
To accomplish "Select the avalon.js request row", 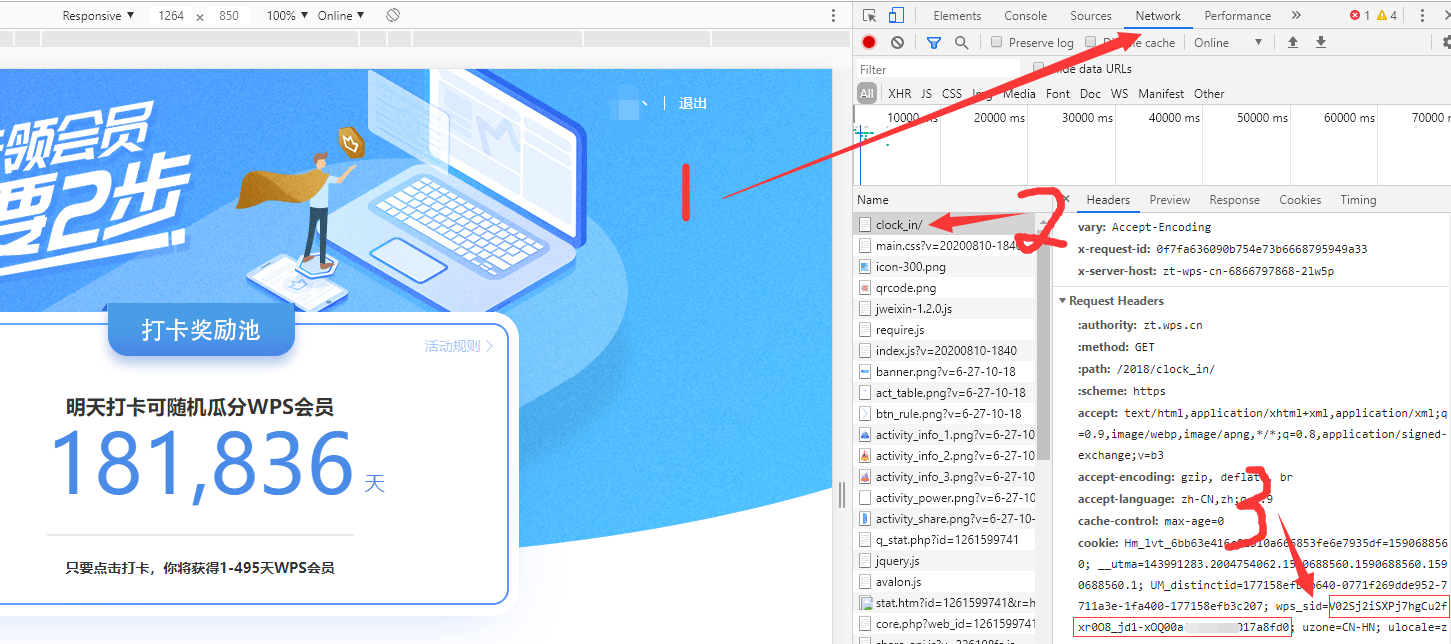I will [944, 582].
